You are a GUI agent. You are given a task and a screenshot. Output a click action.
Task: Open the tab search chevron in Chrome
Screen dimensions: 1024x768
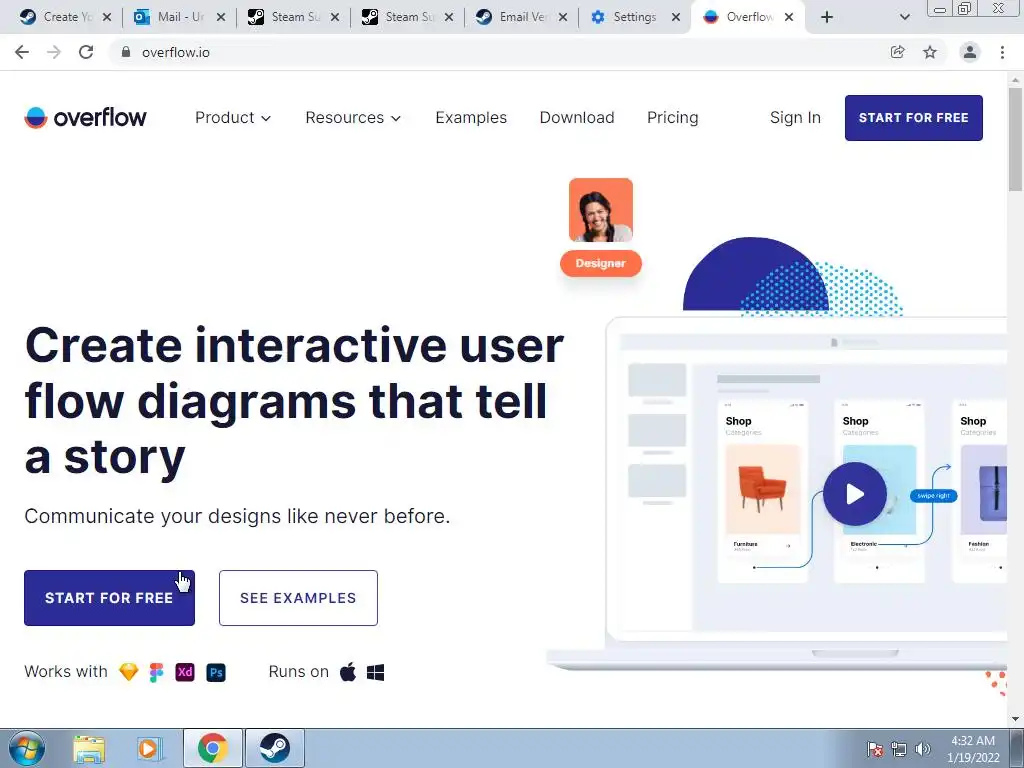(x=904, y=17)
